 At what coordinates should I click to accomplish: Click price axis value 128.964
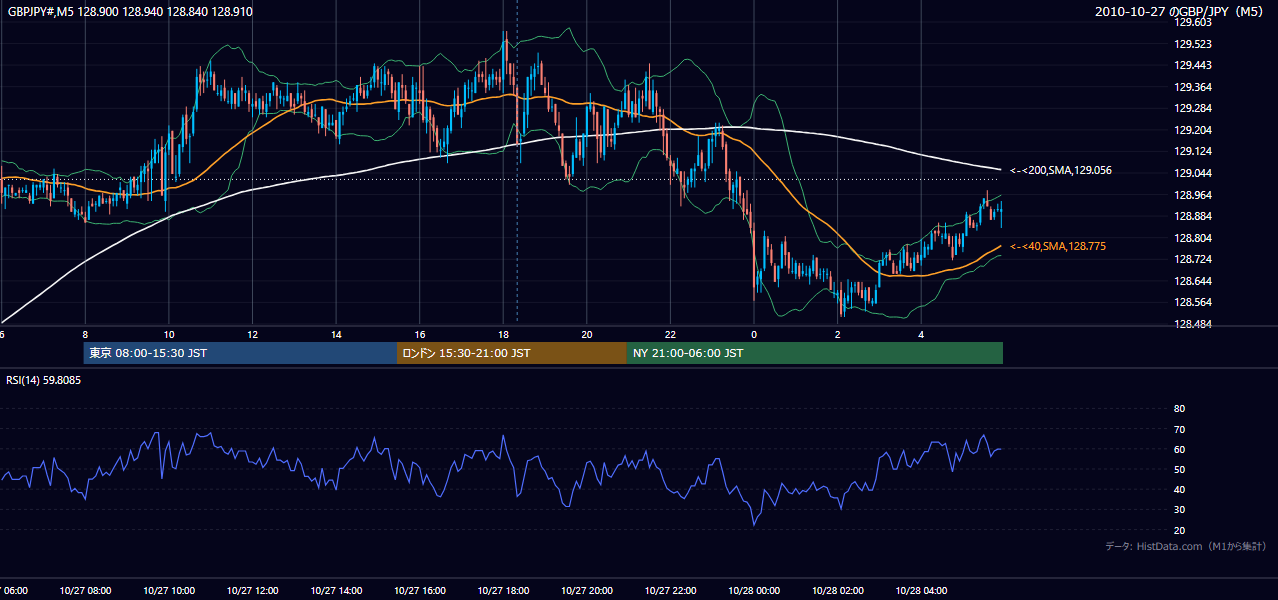click(1192, 195)
